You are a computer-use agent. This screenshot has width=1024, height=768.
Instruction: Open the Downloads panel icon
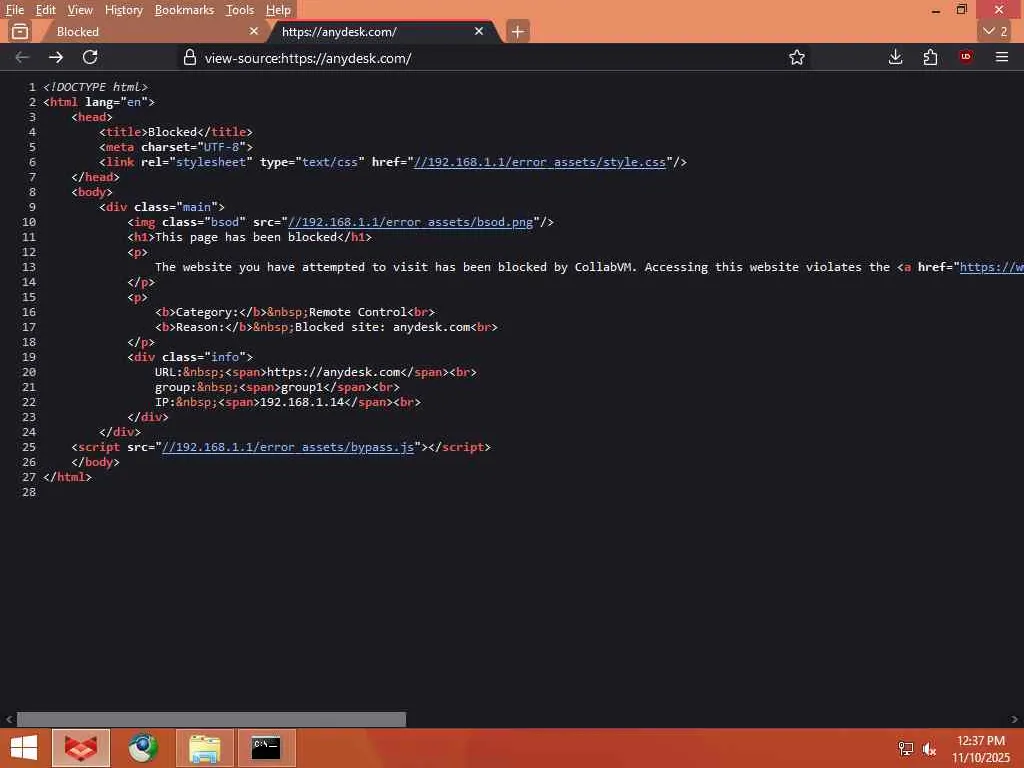tap(895, 57)
